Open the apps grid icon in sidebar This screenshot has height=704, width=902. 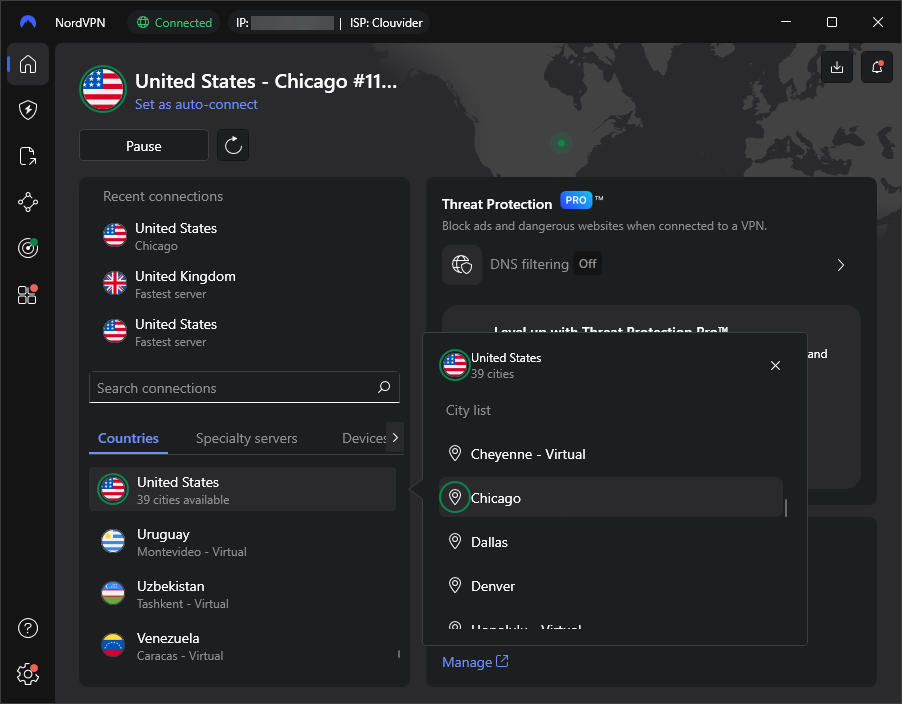28,294
